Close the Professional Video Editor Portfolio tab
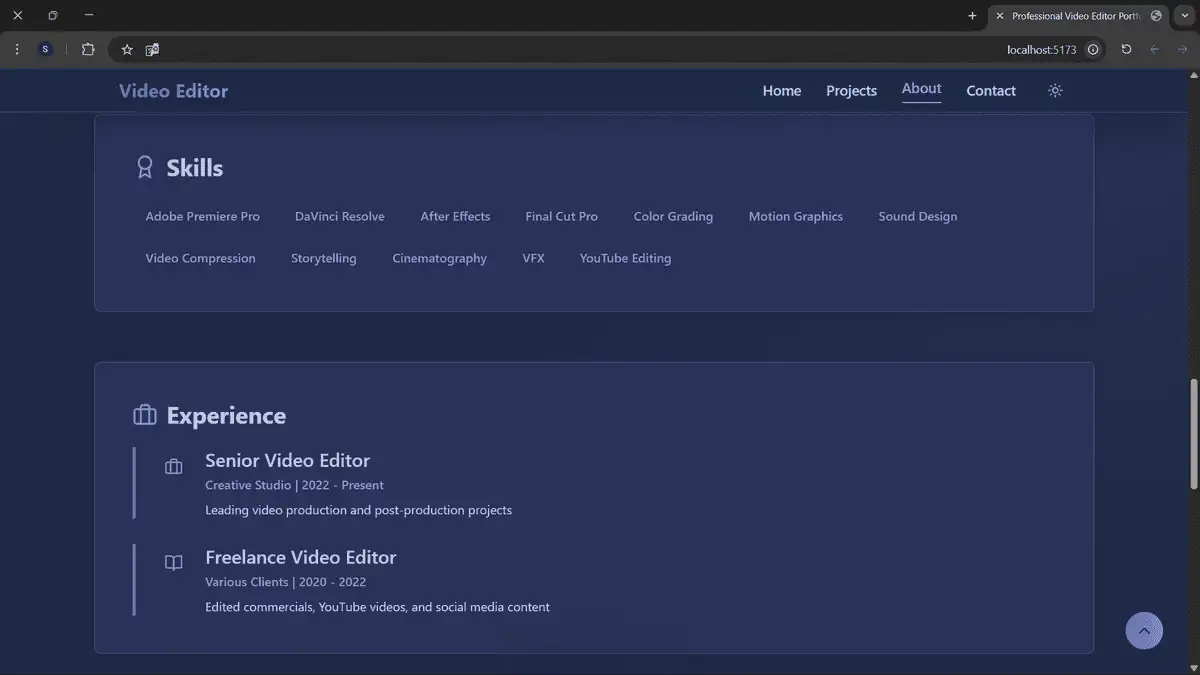The width and height of the screenshot is (1200, 675). click(1000, 16)
